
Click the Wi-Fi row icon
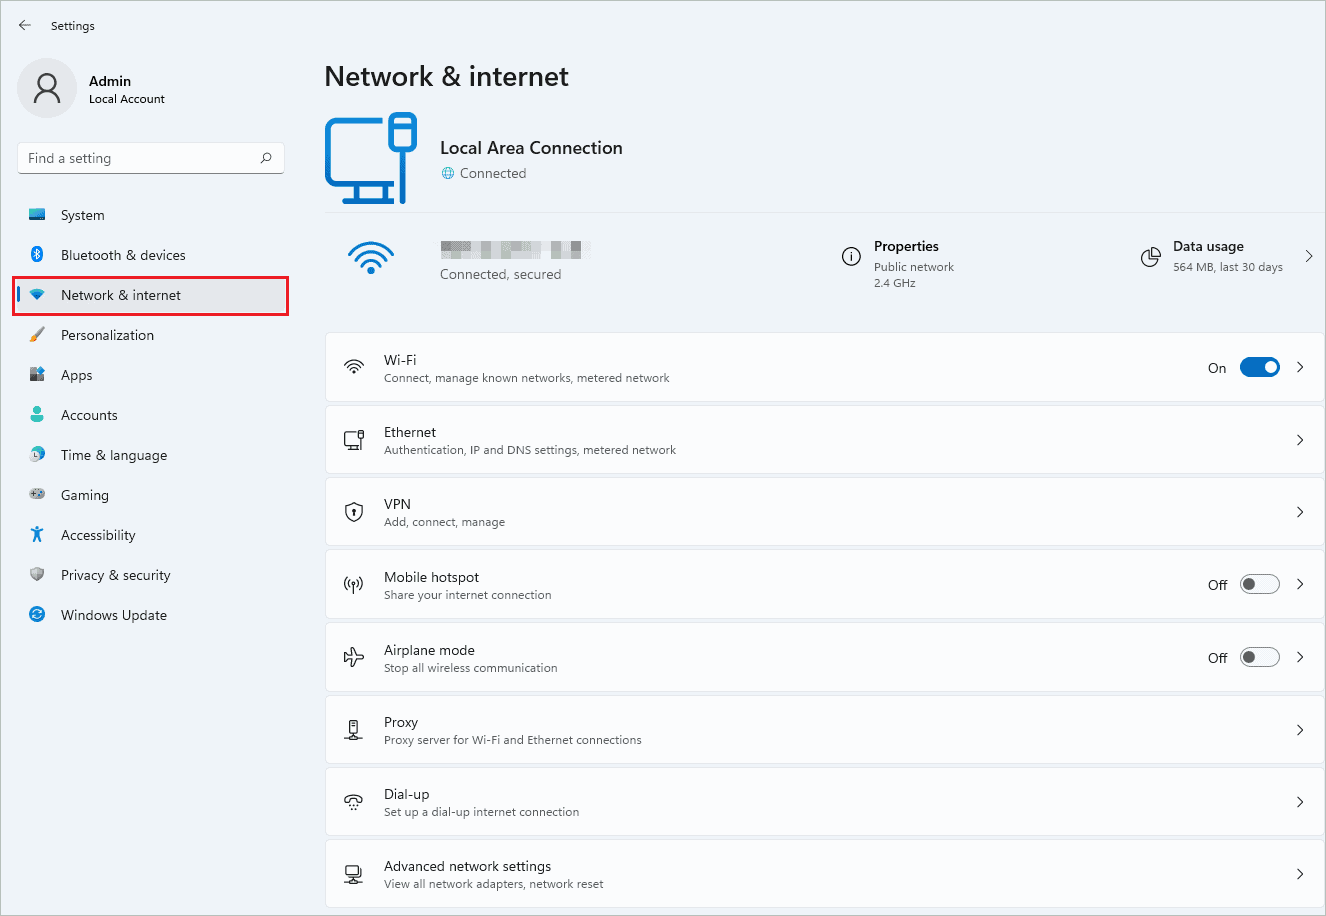coord(354,367)
